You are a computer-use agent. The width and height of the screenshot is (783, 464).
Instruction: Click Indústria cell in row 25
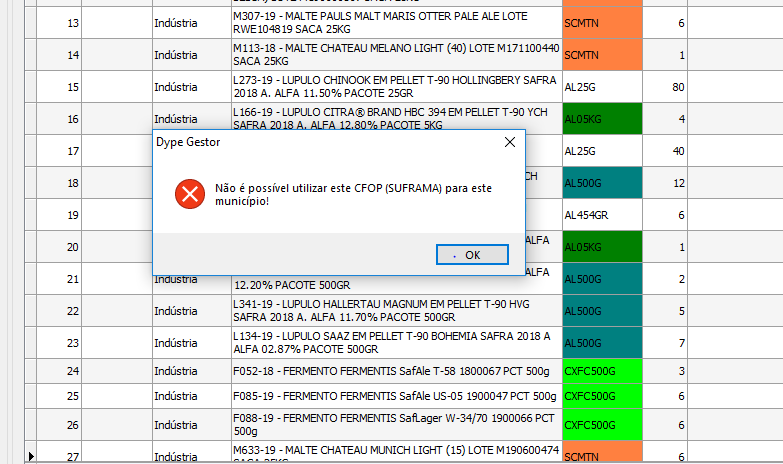[192, 396]
